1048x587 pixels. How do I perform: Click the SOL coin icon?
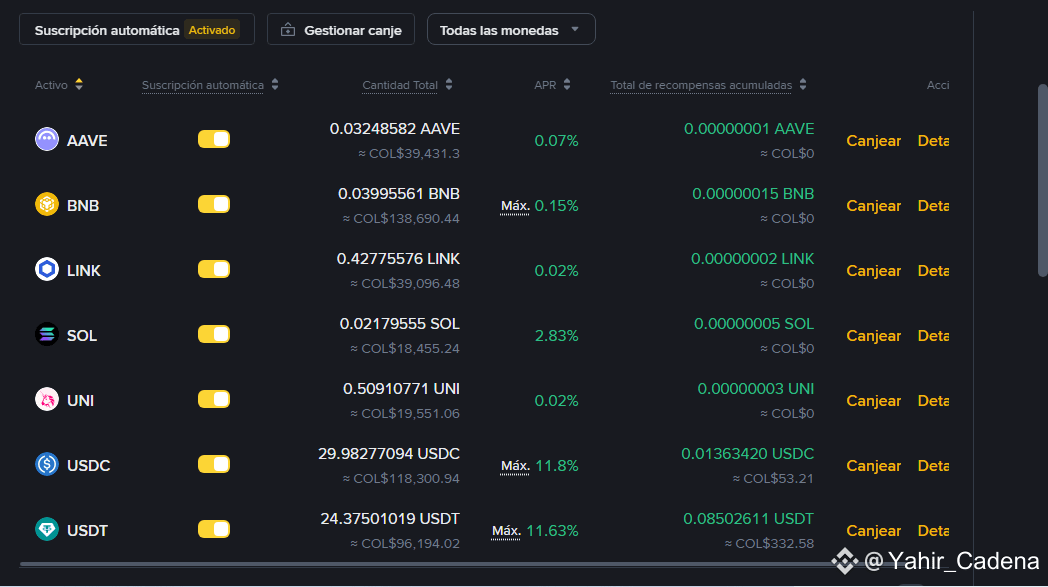[x=47, y=334]
